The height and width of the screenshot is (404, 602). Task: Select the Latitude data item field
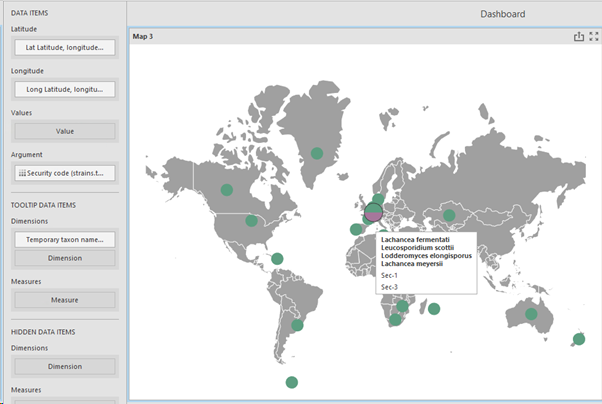[64, 47]
